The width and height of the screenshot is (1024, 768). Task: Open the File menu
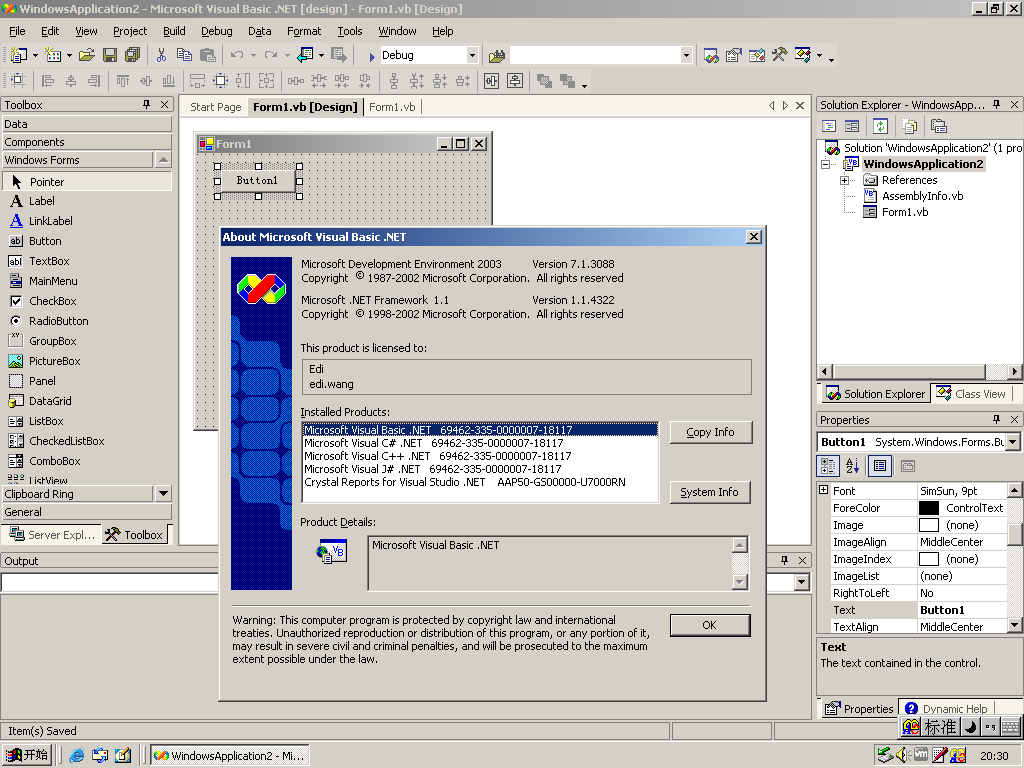pos(18,31)
